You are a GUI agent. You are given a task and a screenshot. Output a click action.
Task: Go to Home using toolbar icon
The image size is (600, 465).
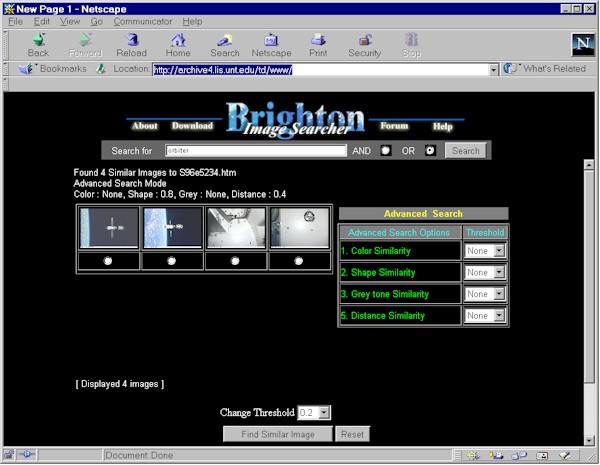pos(179,44)
